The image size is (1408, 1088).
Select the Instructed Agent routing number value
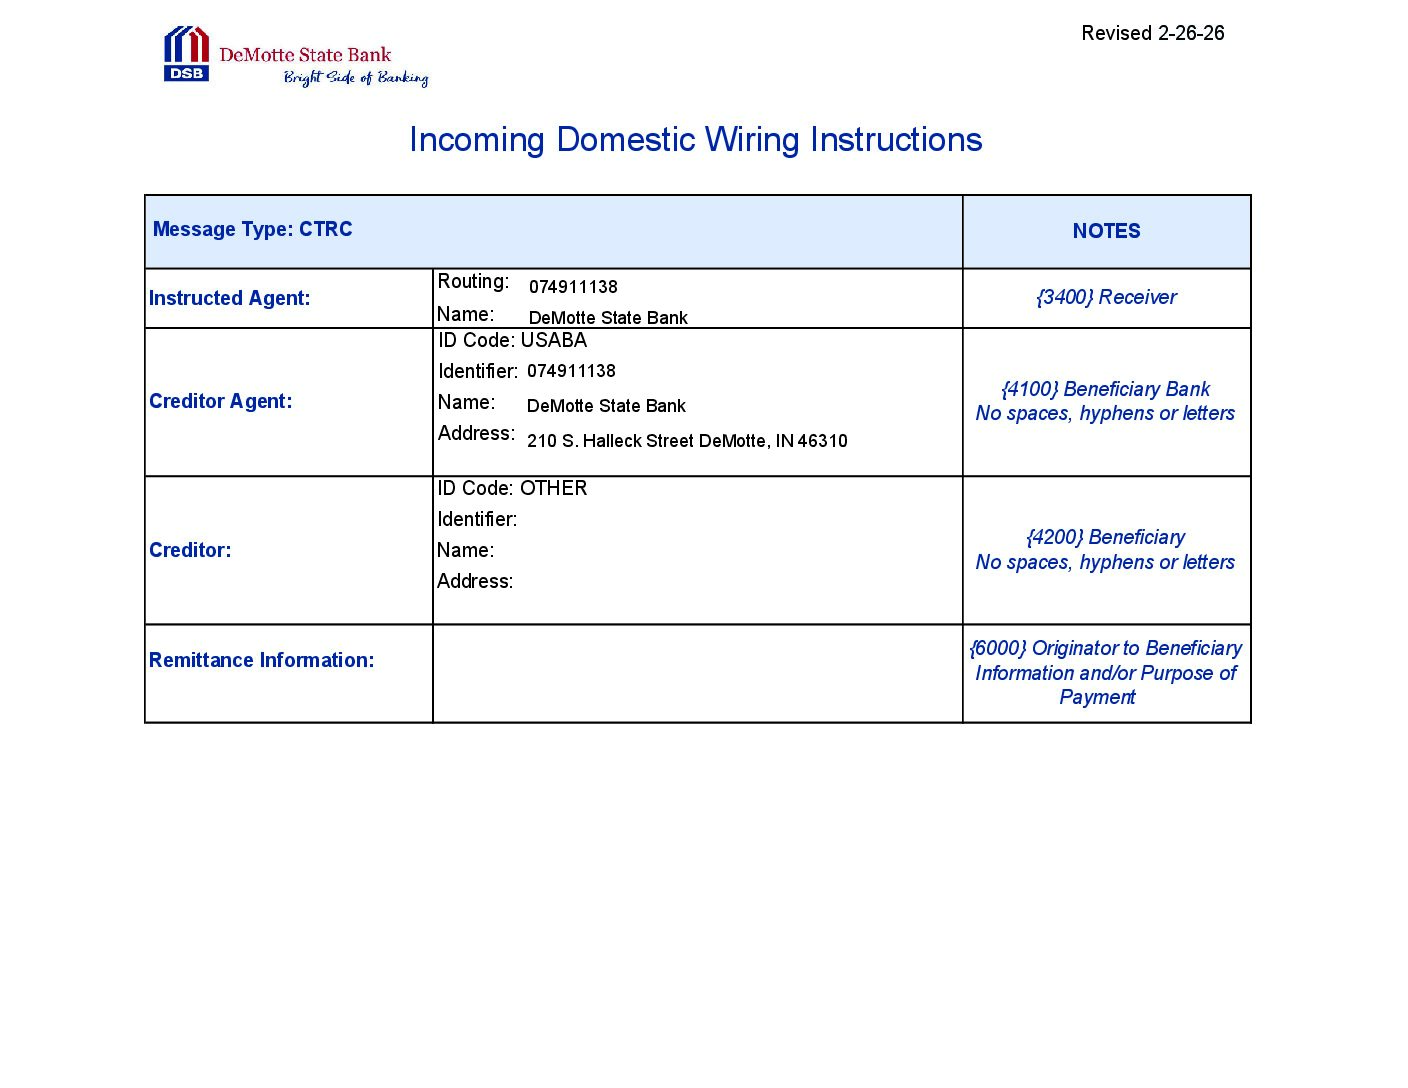click(x=573, y=287)
